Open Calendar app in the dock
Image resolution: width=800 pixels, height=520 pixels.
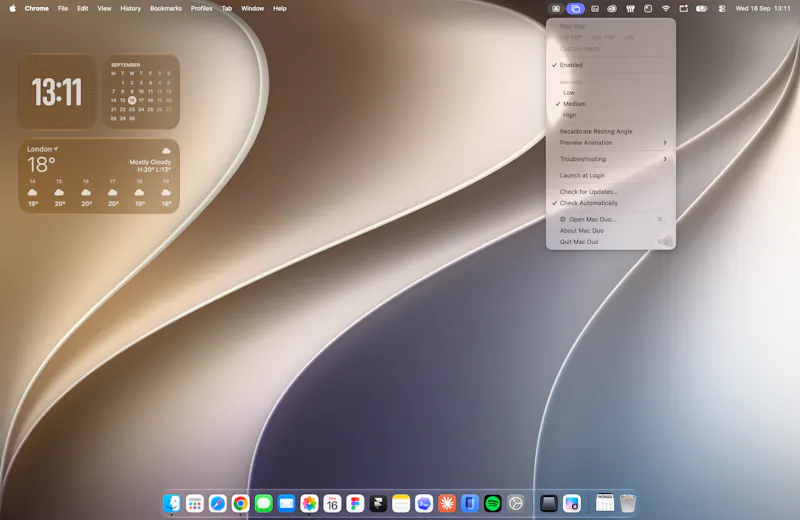click(x=332, y=504)
